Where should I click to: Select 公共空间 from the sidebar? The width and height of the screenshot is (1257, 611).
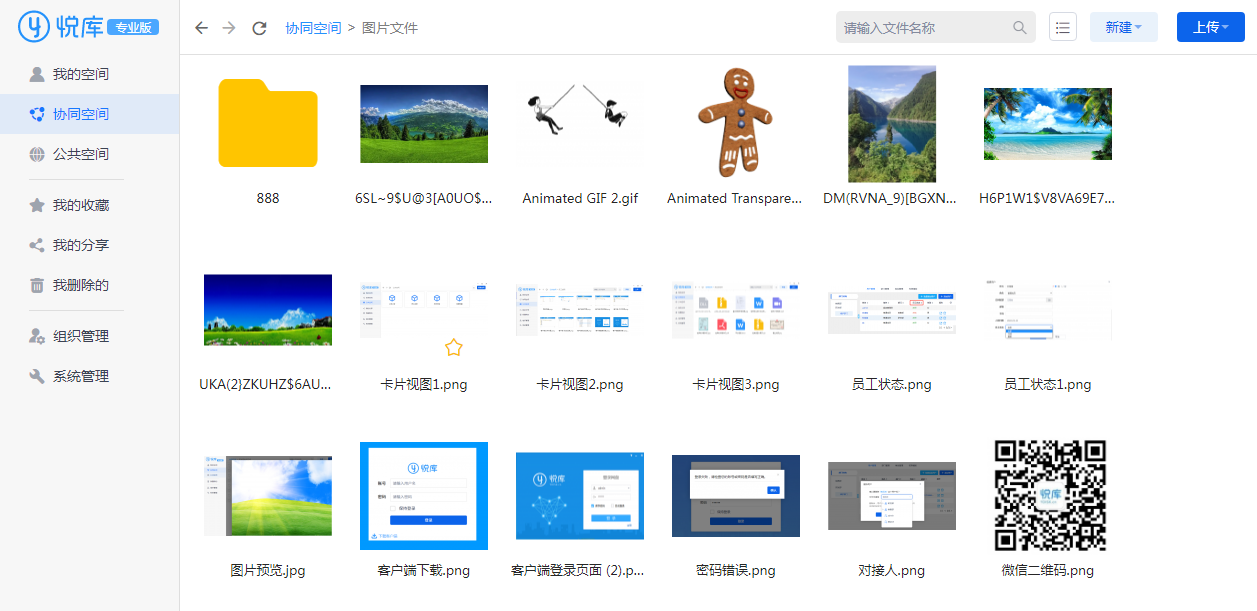pos(81,154)
